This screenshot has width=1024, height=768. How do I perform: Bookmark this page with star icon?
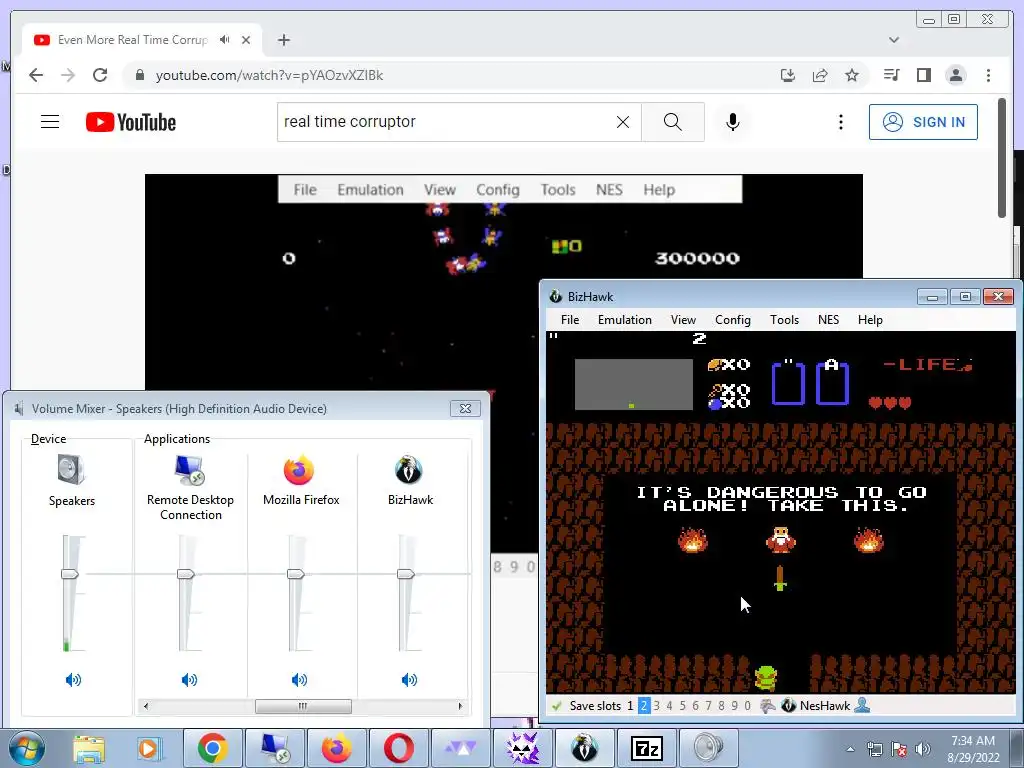pos(852,75)
